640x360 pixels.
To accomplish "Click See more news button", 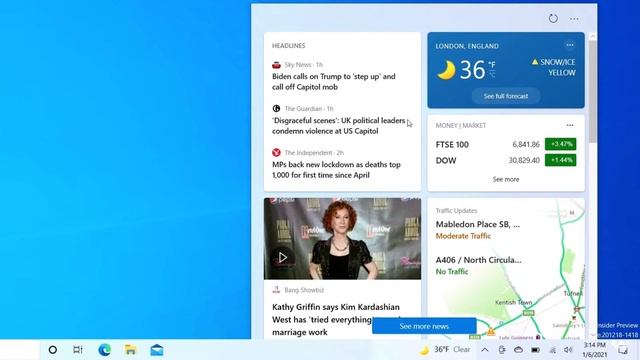I will [x=424, y=326].
